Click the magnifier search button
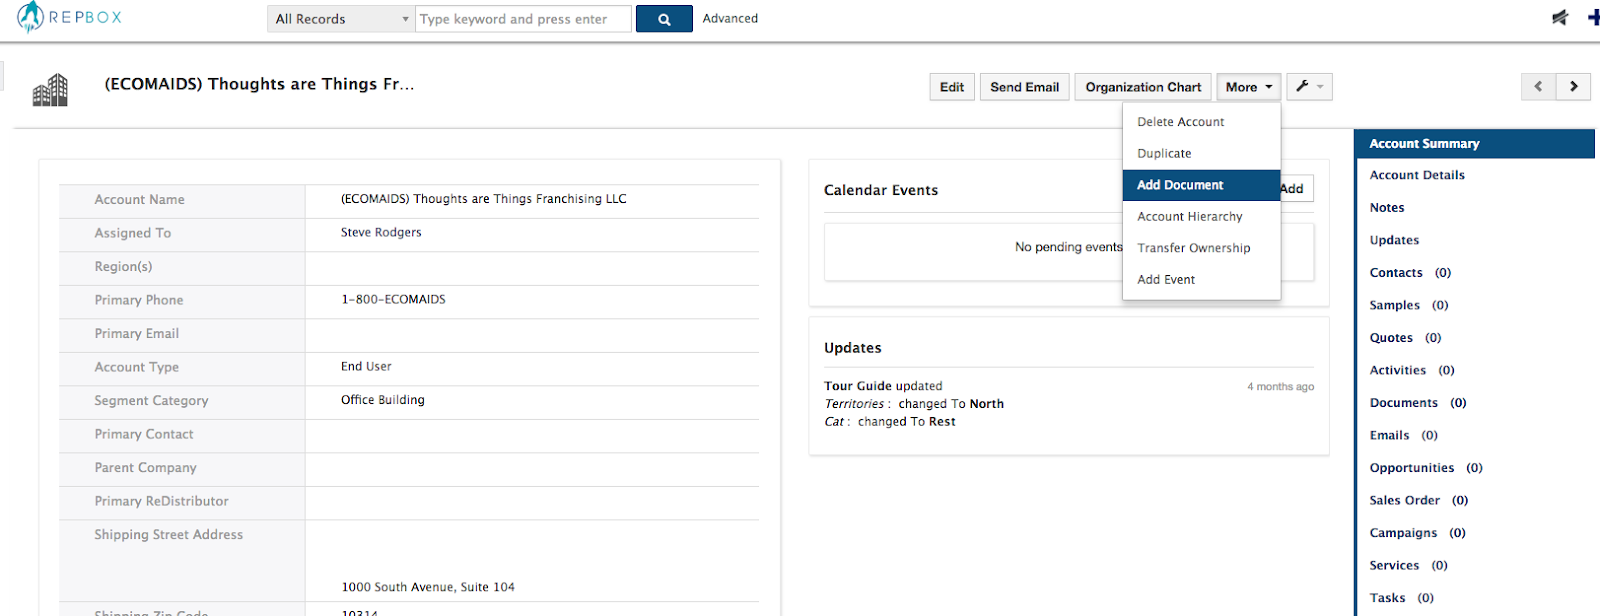Image resolution: width=1600 pixels, height=616 pixels. pyautogui.click(x=664, y=19)
